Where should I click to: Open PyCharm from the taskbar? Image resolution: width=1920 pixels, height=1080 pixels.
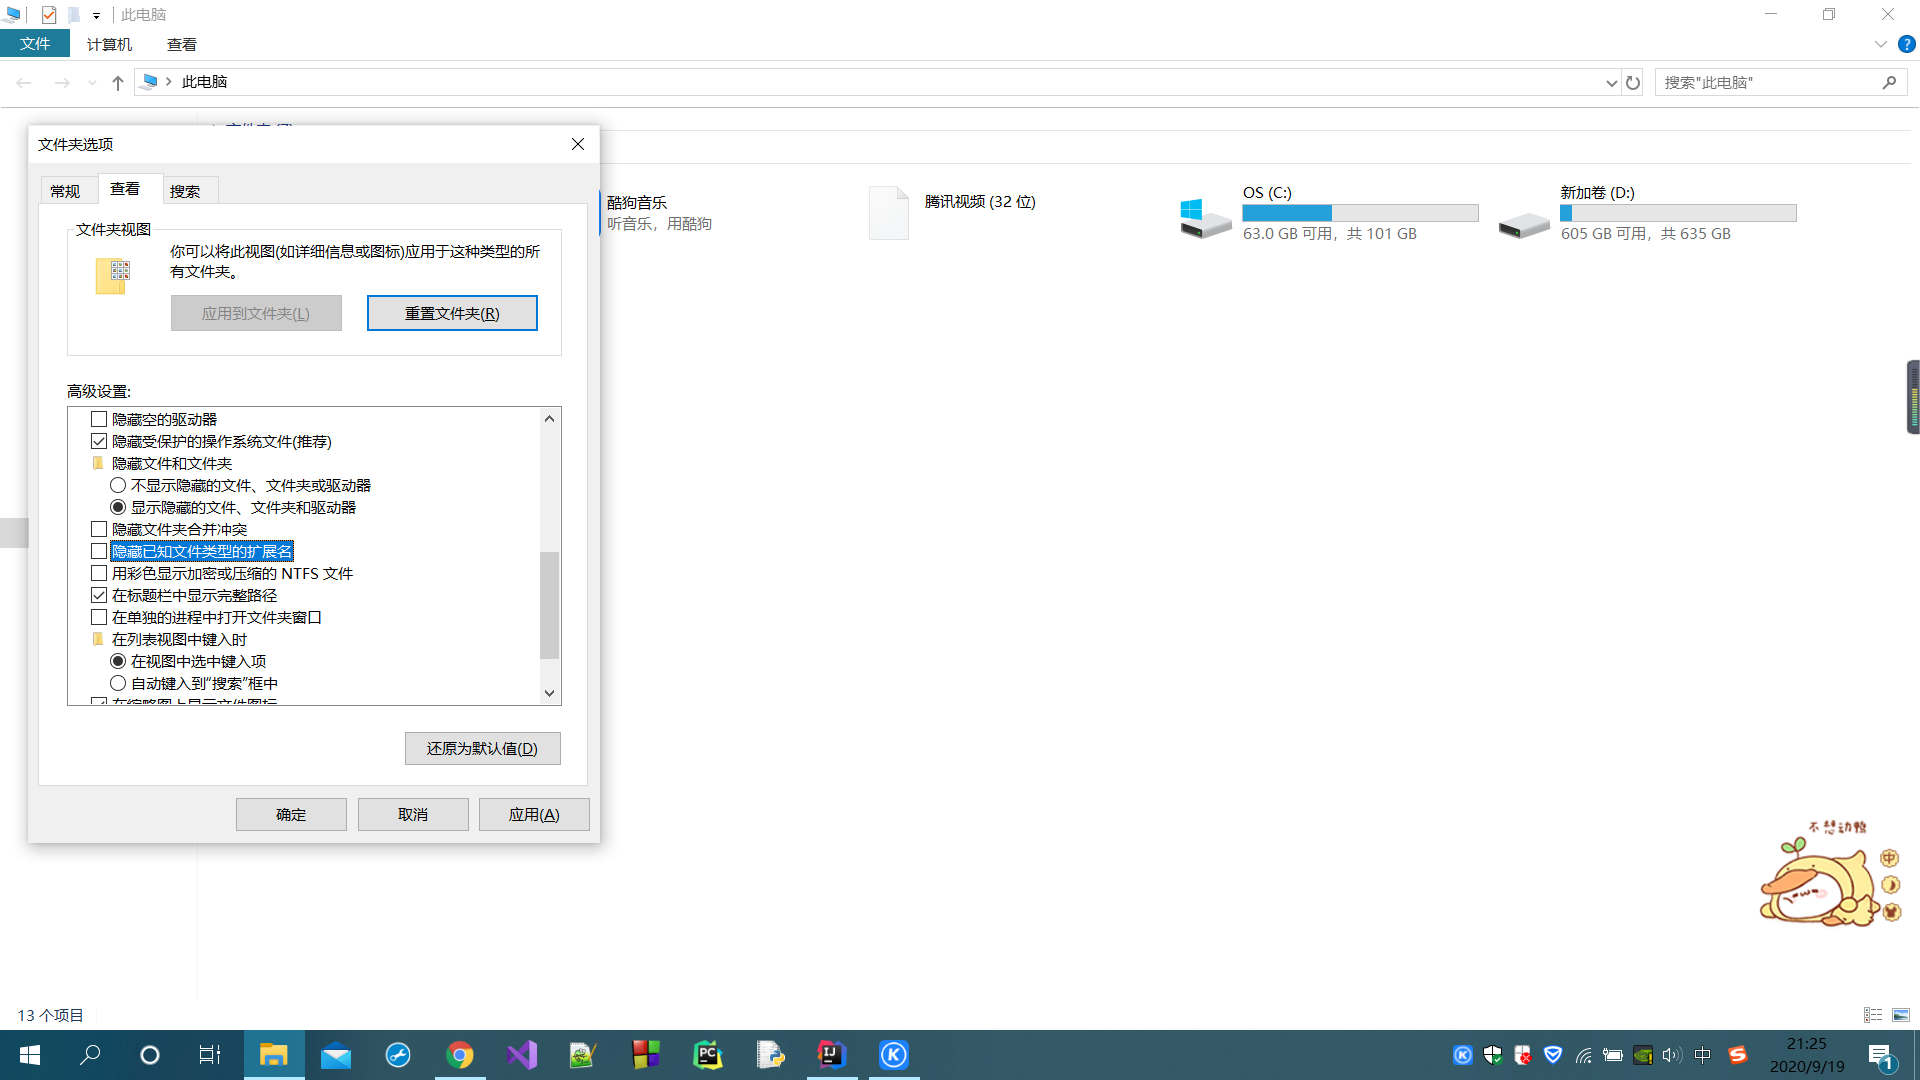pyautogui.click(x=708, y=1055)
